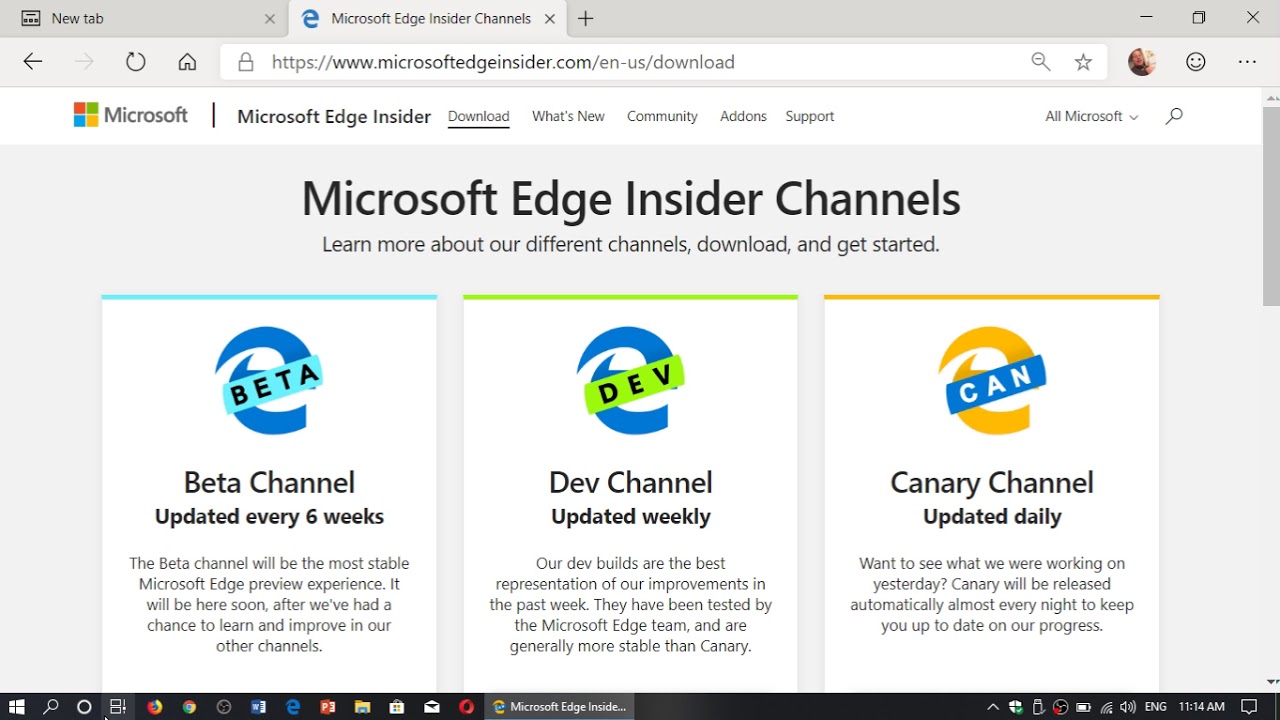Screen dimensions: 1280x720
Task: Click the Canary channel Edge logo
Action: 992,380
